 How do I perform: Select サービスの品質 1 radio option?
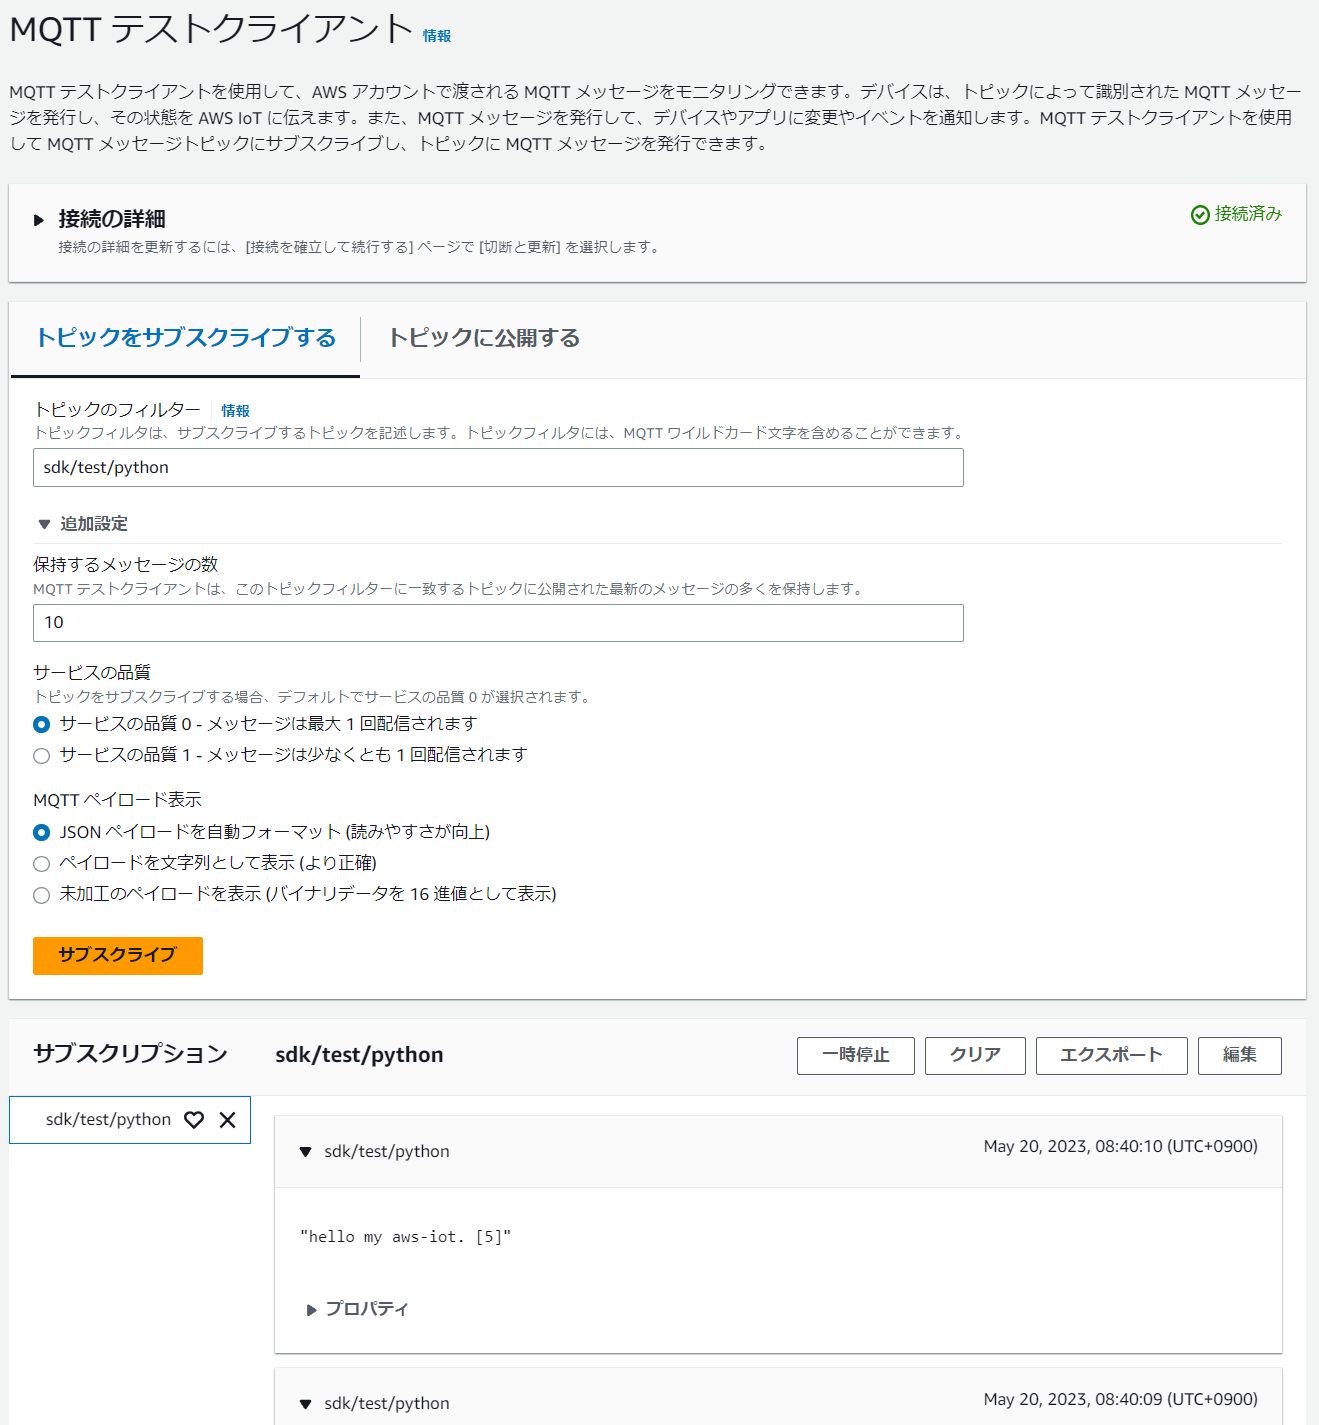point(41,755)
